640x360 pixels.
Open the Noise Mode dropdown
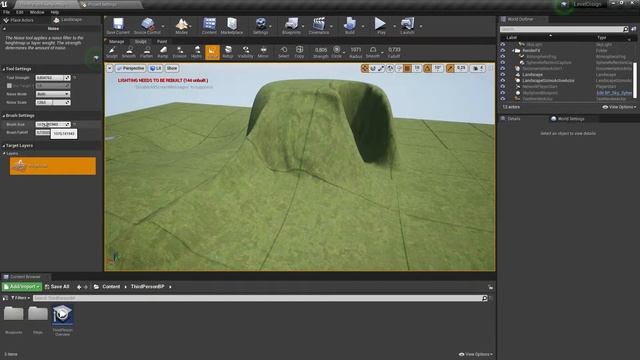(53, 94)
